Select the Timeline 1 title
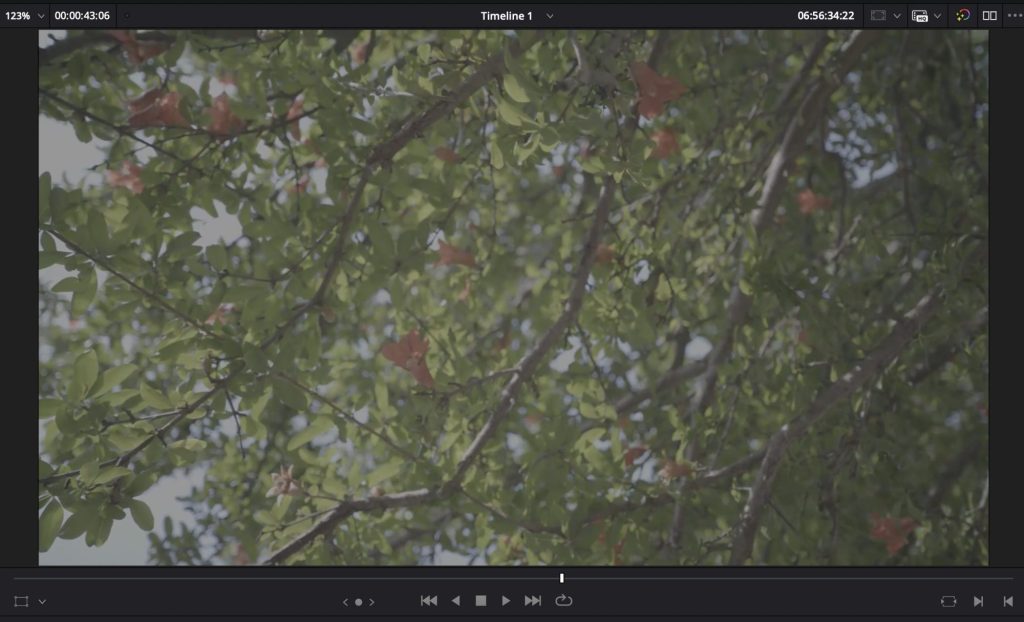 pyautogui.click(x=506, y=16)
